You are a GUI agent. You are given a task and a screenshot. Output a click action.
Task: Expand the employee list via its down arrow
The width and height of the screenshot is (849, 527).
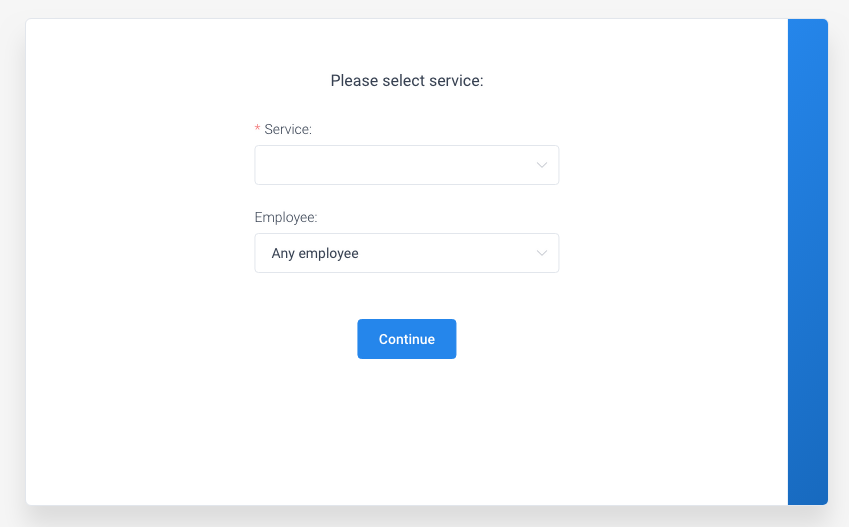pyautogui.click(x=541, y=253)
